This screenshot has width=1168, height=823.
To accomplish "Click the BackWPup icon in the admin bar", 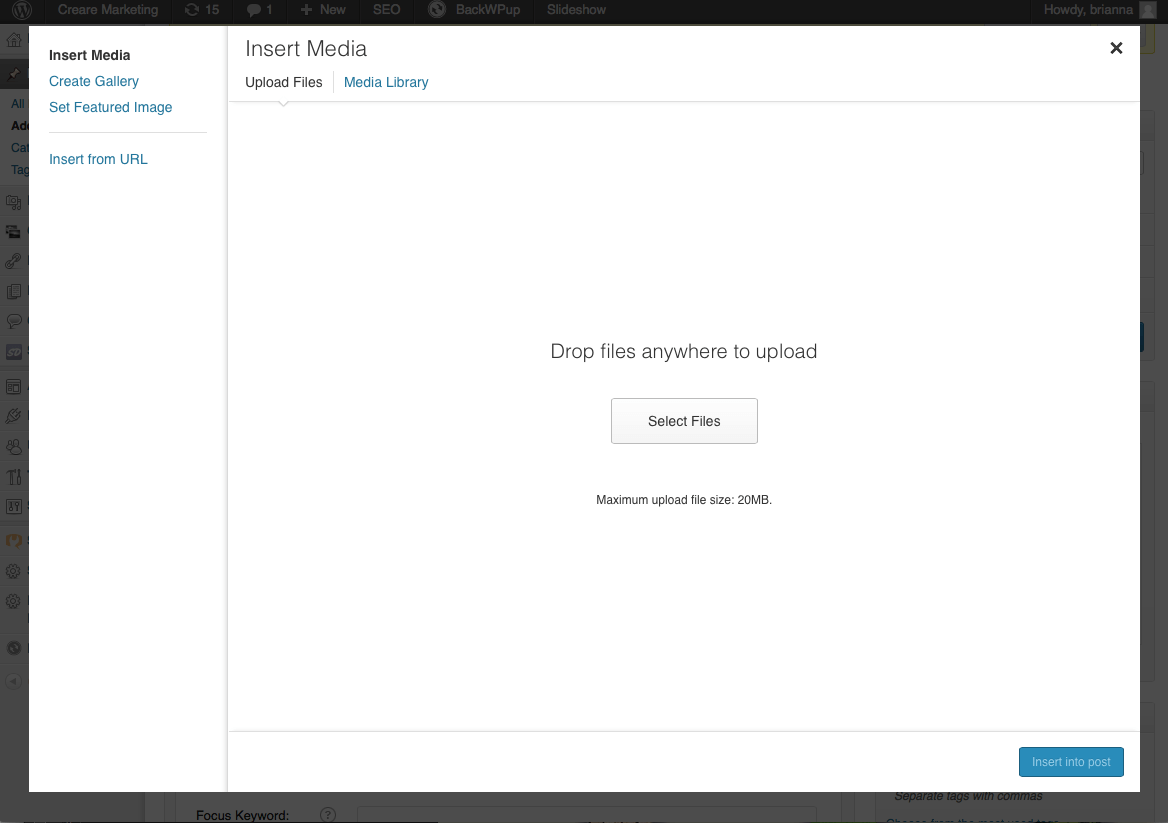I will 436,11.
